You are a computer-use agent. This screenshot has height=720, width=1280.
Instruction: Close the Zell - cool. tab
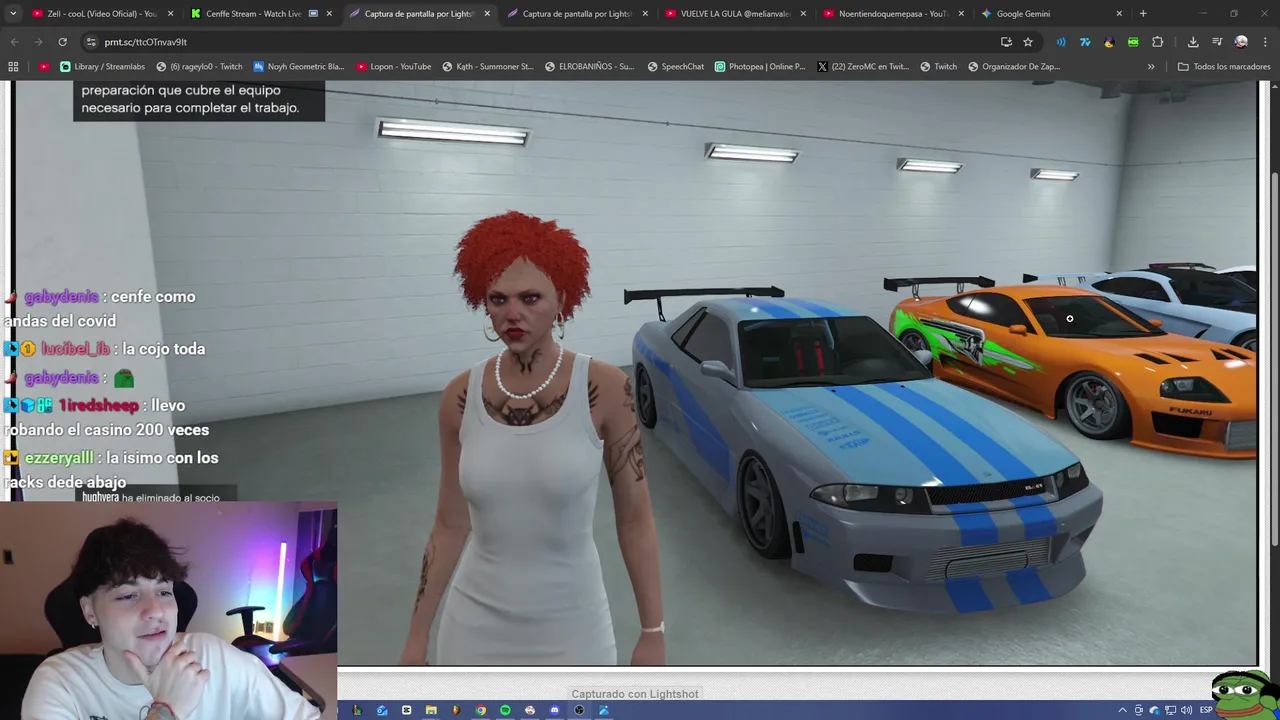click(x=171, y=14)
